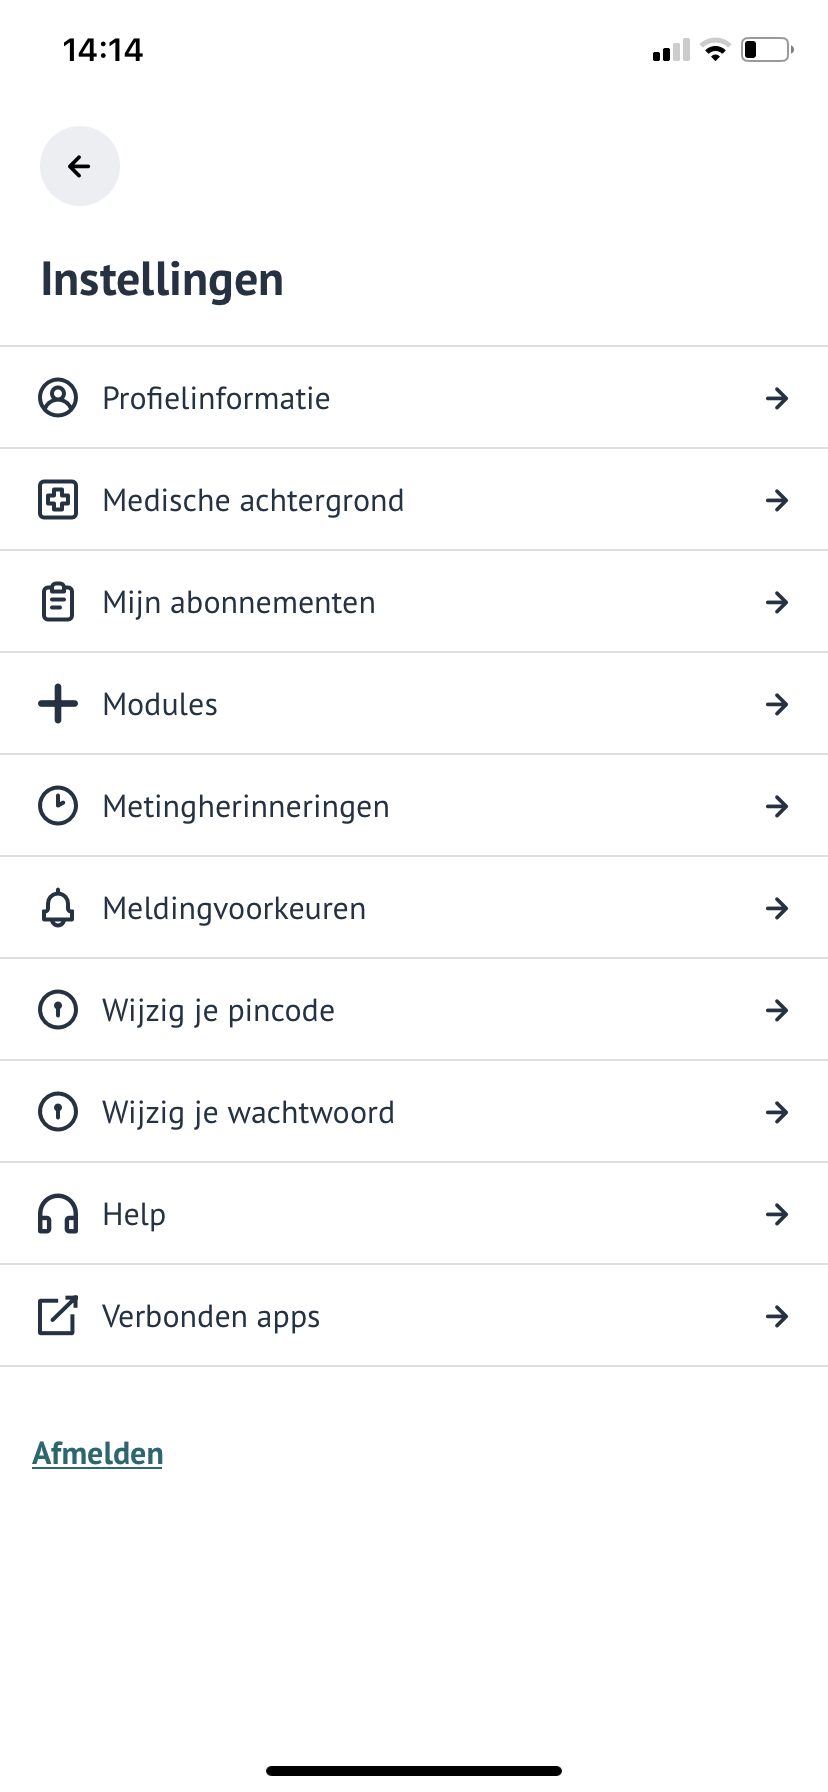This screenshot has height=1792, width=828.
Task: Click the Metingherinneringen clock icon
Action: point(58,806)
